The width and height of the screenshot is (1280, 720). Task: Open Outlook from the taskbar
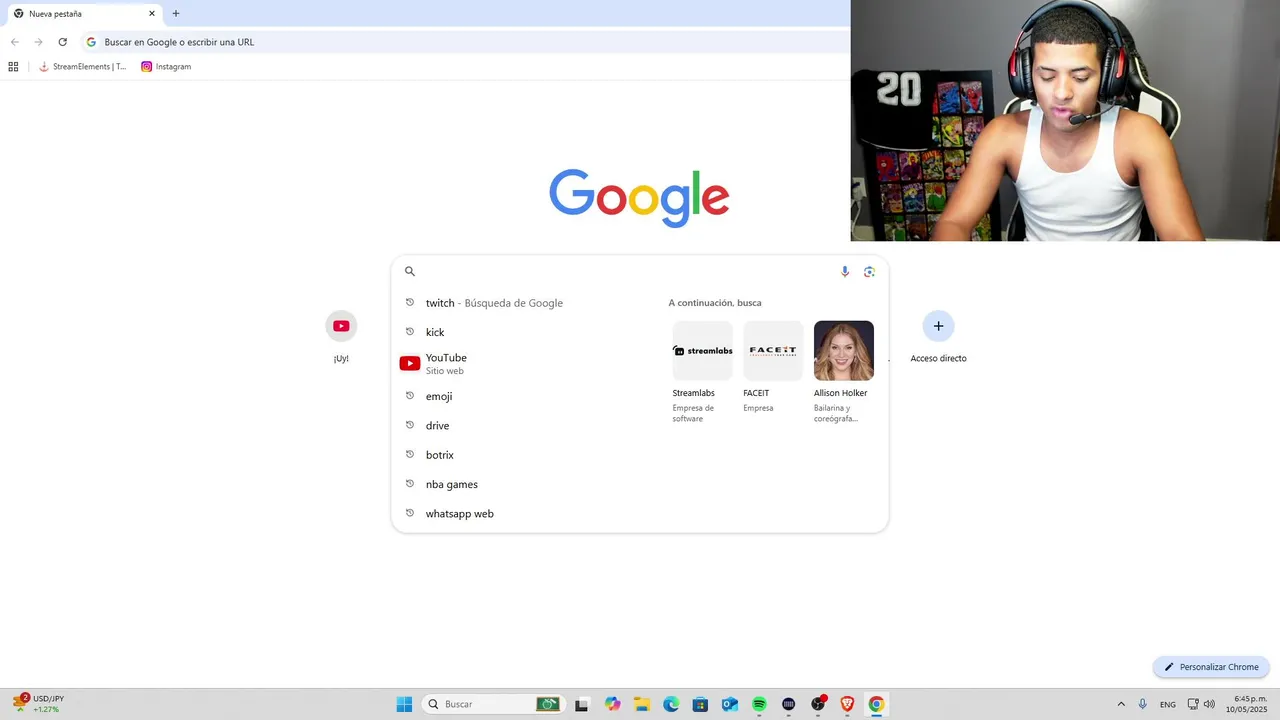[730, 704]
